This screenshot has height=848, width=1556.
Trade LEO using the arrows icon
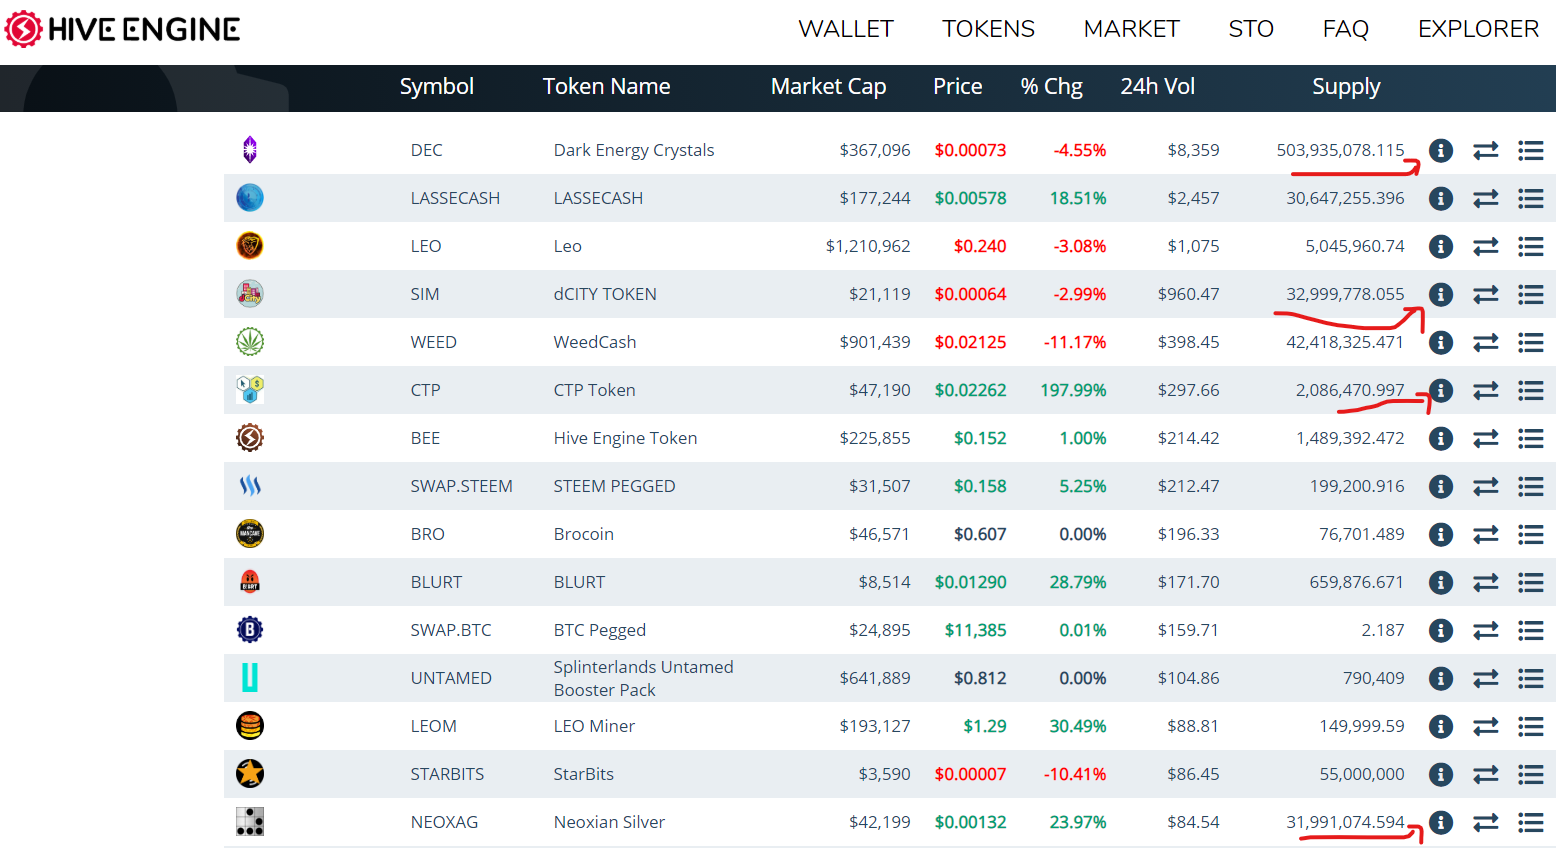tap(1486, 246)
